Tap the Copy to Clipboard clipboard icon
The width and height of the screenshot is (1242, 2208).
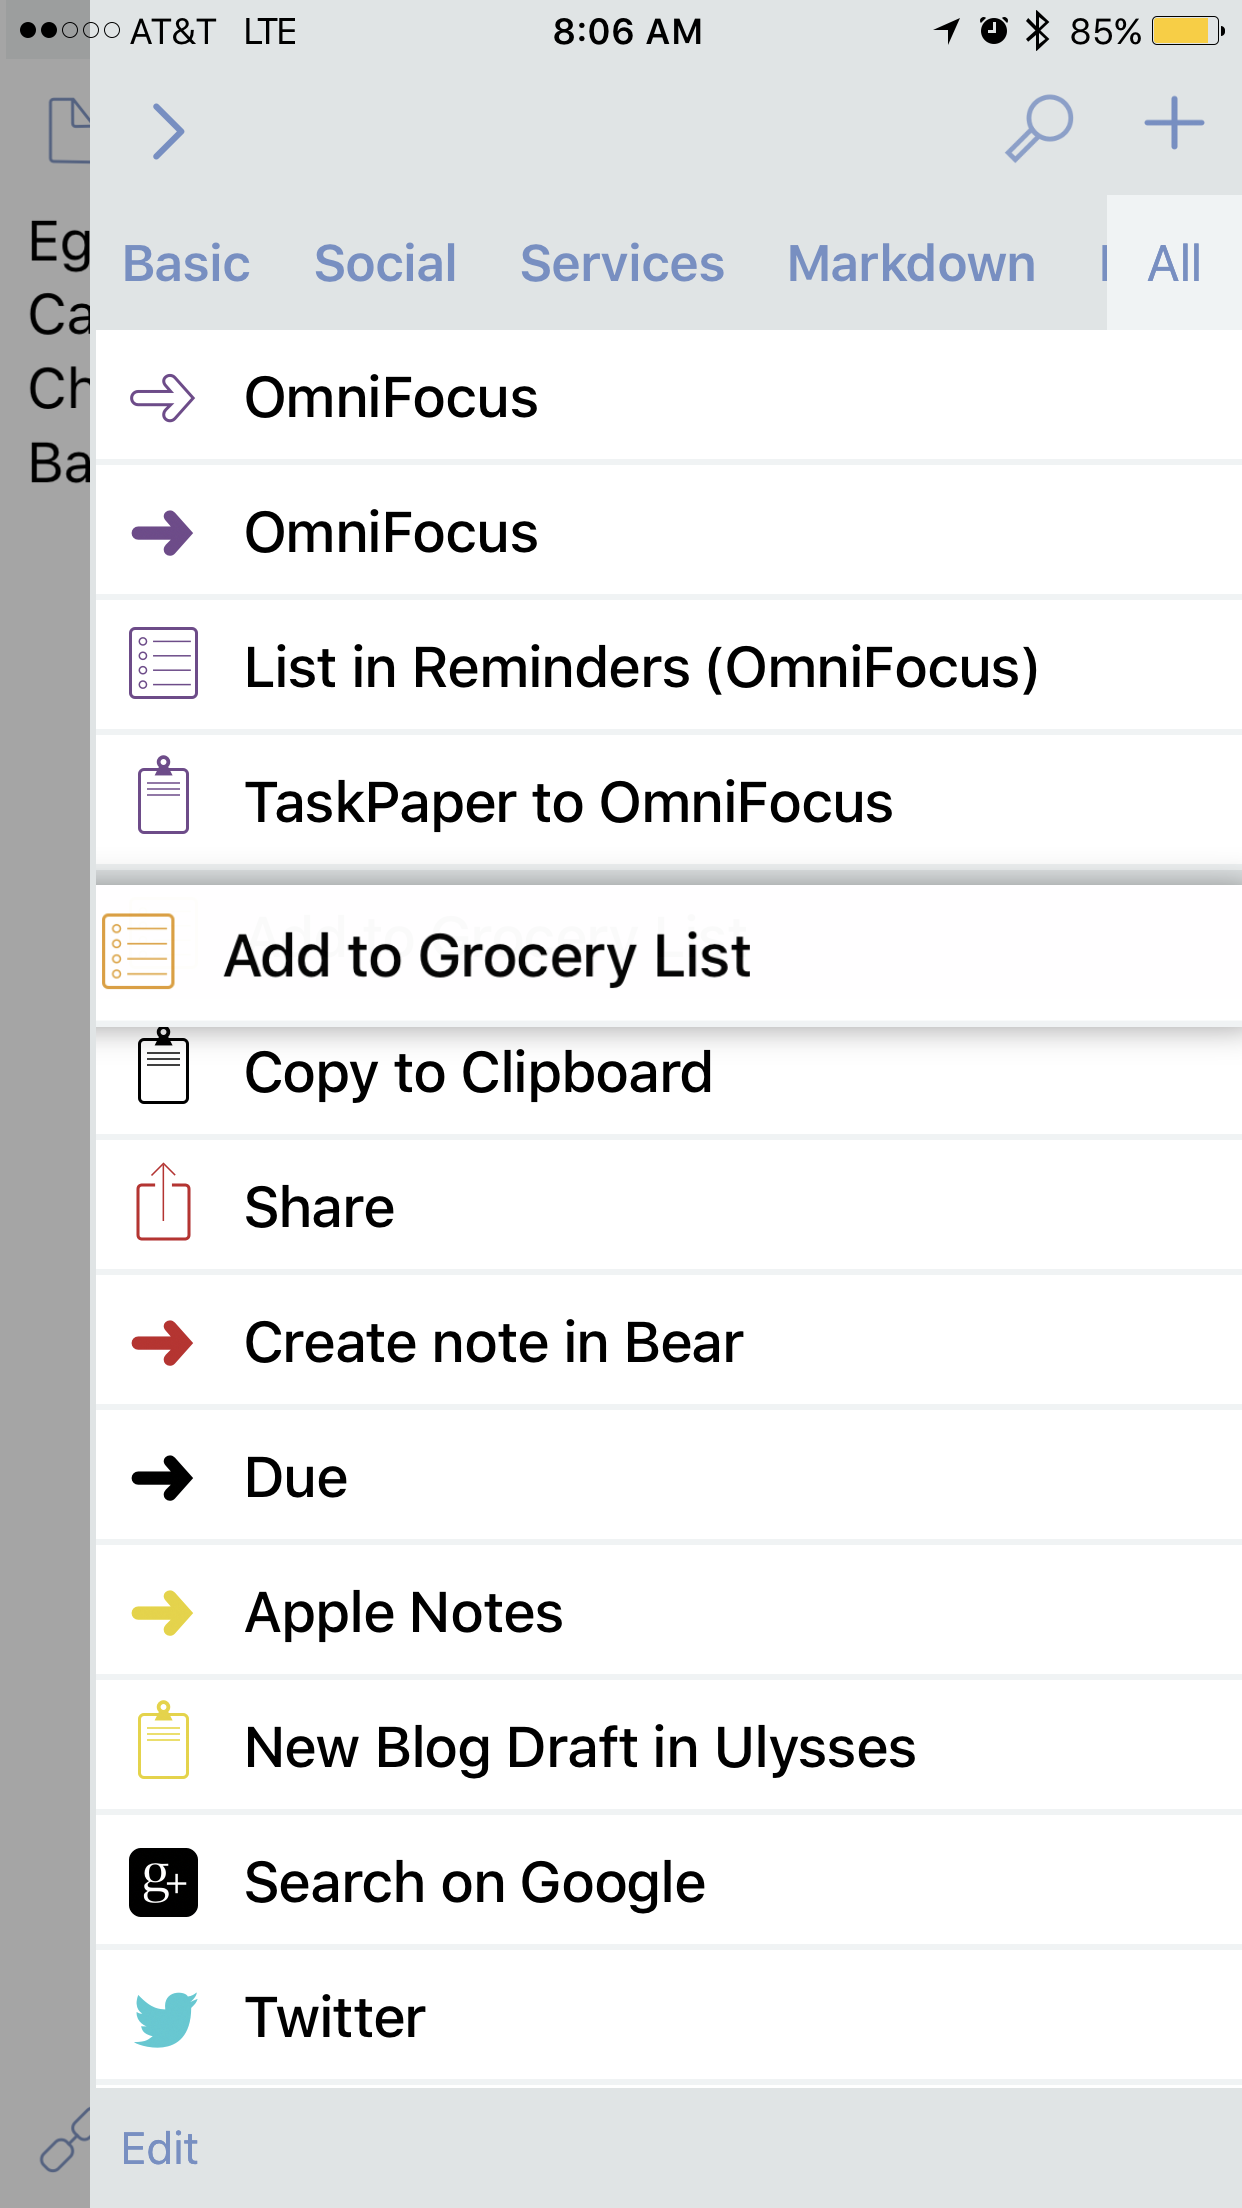(x=163, y=1066)
